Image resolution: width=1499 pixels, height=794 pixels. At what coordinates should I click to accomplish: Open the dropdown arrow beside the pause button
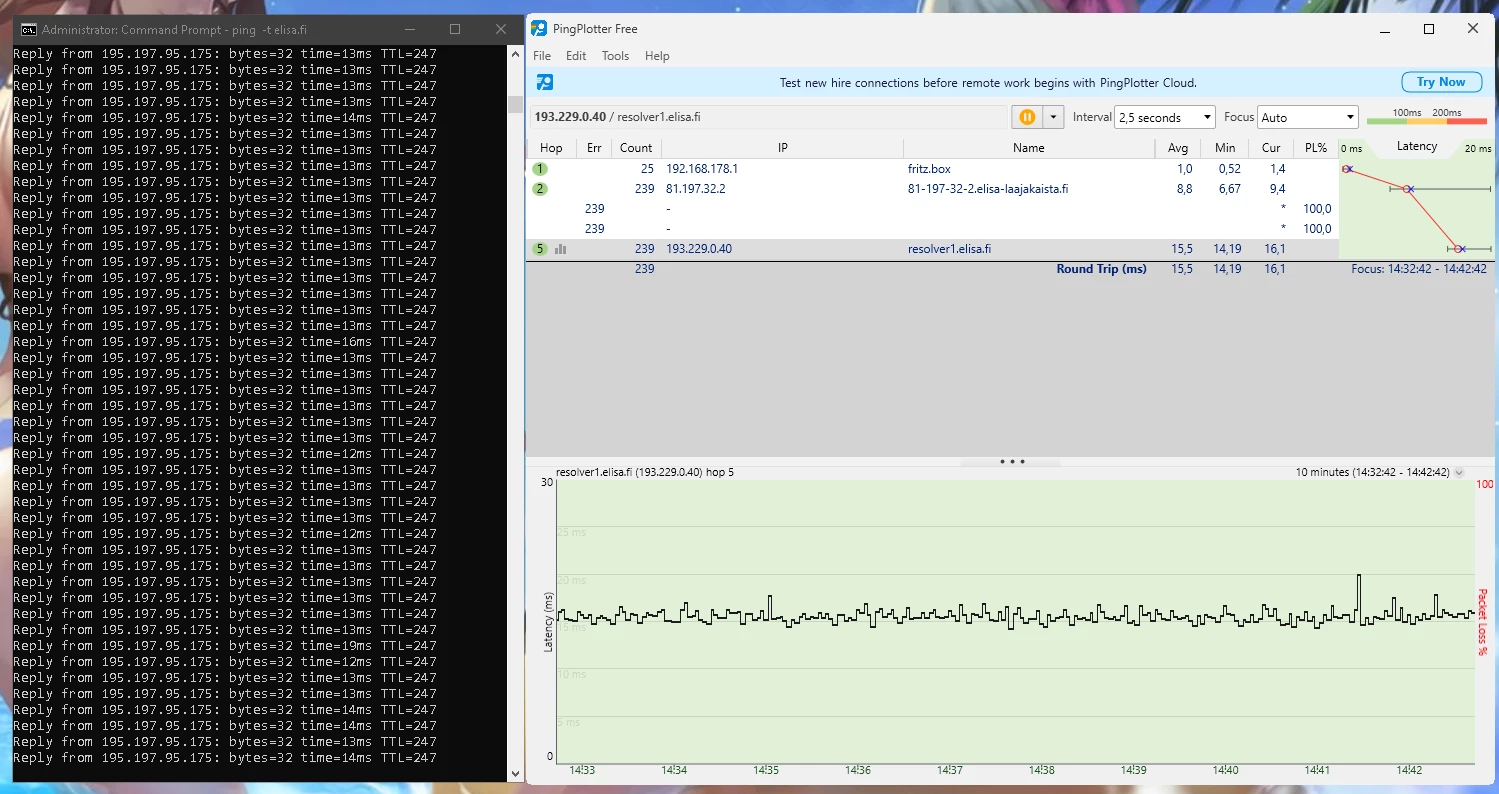point(1051,117)
